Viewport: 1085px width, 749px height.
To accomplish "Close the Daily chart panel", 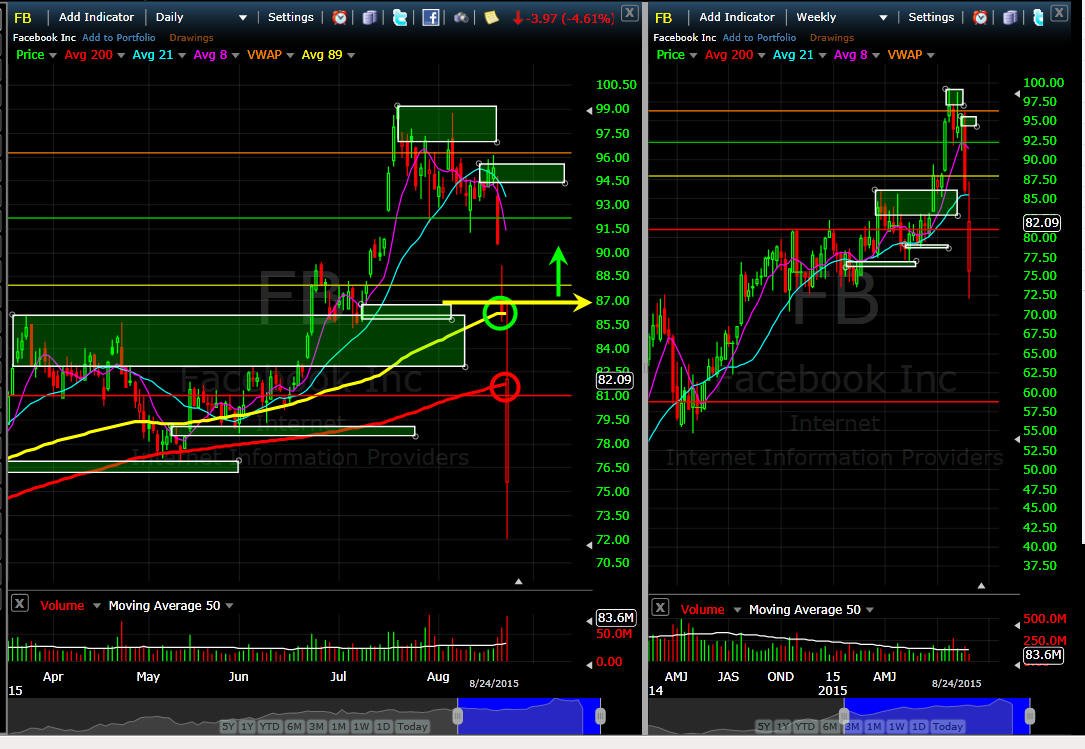I will tap(629, 12).
